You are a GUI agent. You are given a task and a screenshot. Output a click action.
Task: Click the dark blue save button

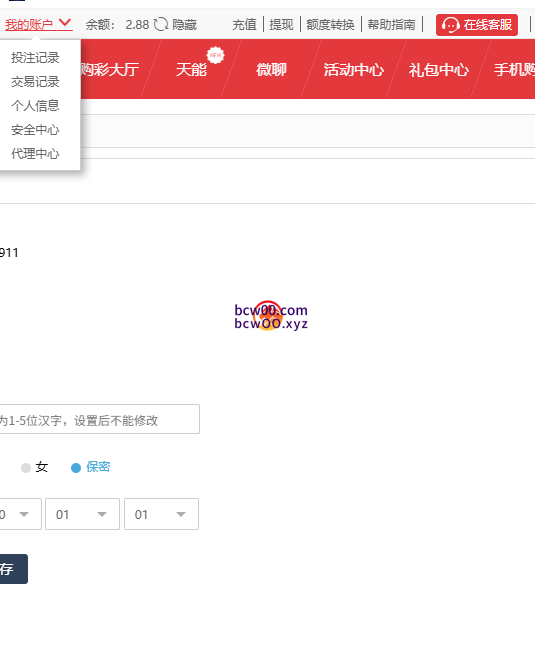(14, 569)
